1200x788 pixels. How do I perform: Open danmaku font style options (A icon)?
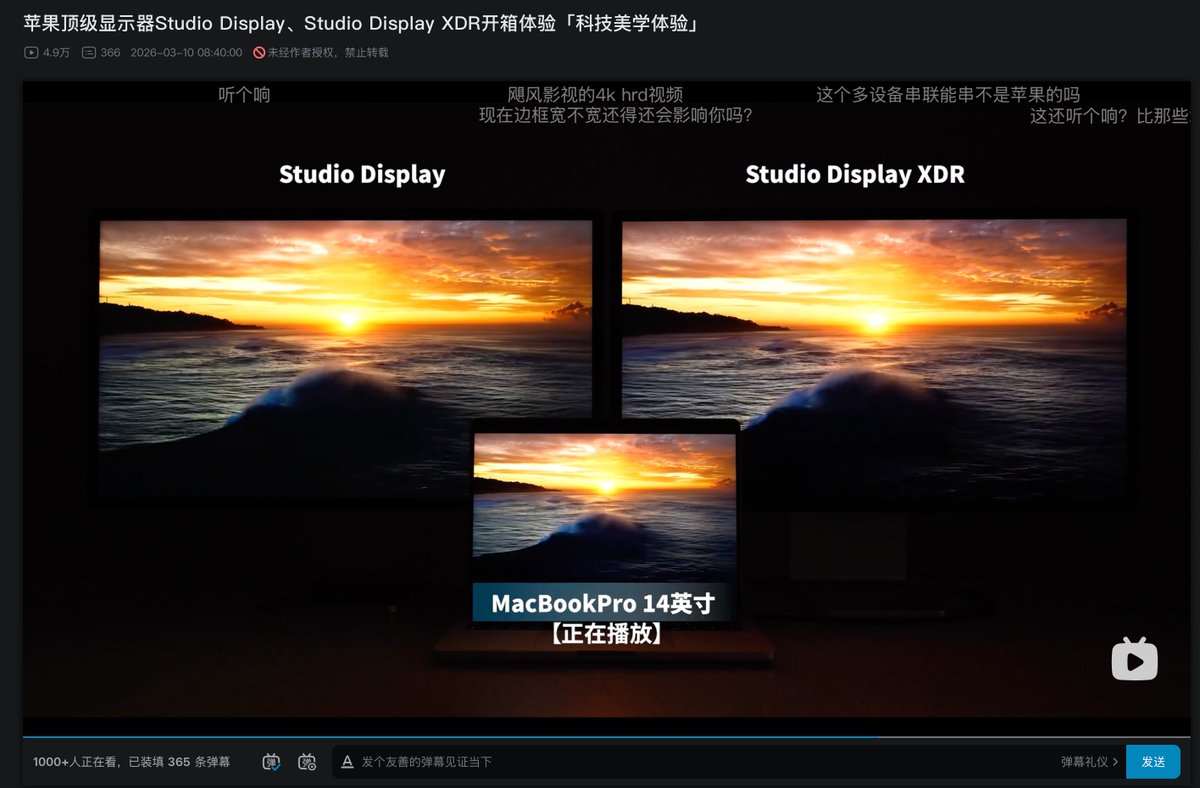coord(347,762)
